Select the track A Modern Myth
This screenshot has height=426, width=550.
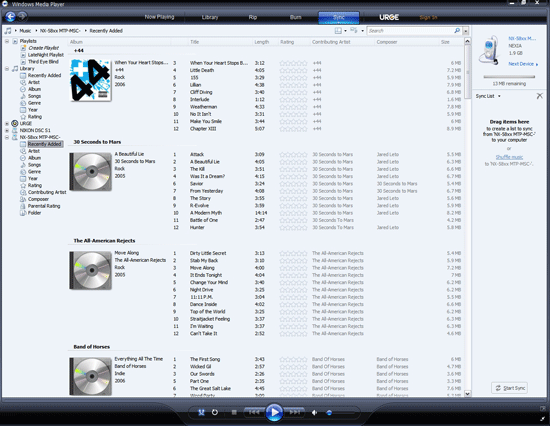coord(206,213)
